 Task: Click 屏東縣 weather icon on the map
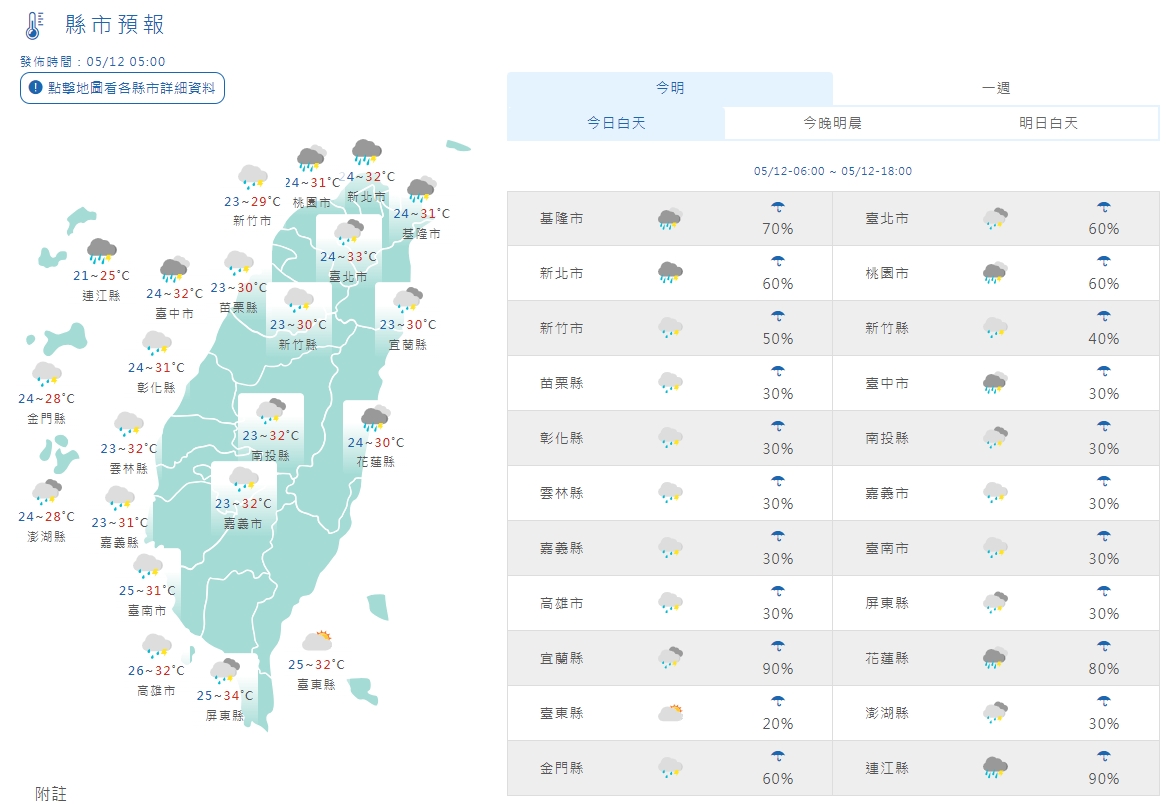[225, 670]
